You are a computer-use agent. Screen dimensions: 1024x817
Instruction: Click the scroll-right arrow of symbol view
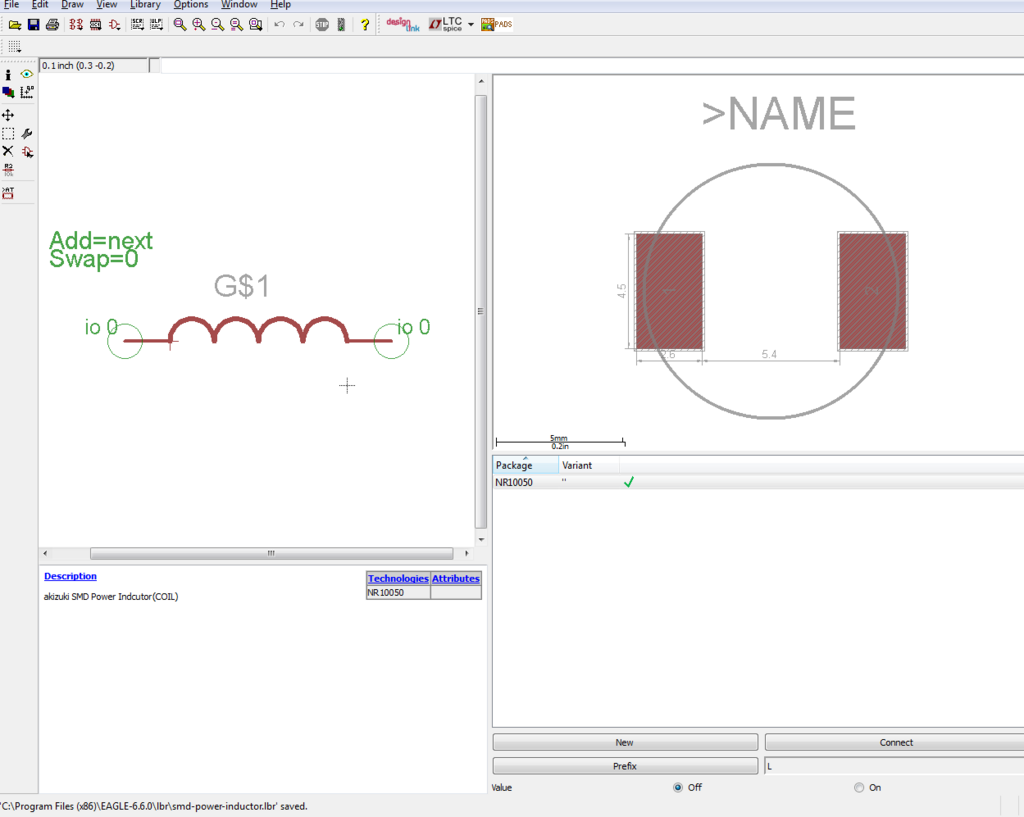point(466,553)
